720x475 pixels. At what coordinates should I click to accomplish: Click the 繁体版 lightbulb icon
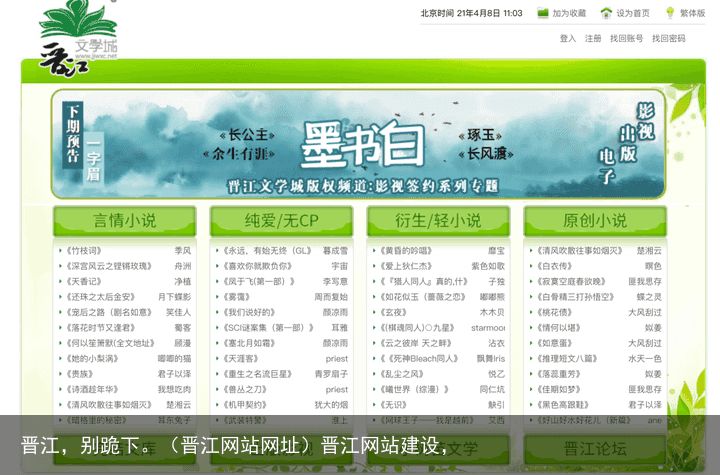670,13
